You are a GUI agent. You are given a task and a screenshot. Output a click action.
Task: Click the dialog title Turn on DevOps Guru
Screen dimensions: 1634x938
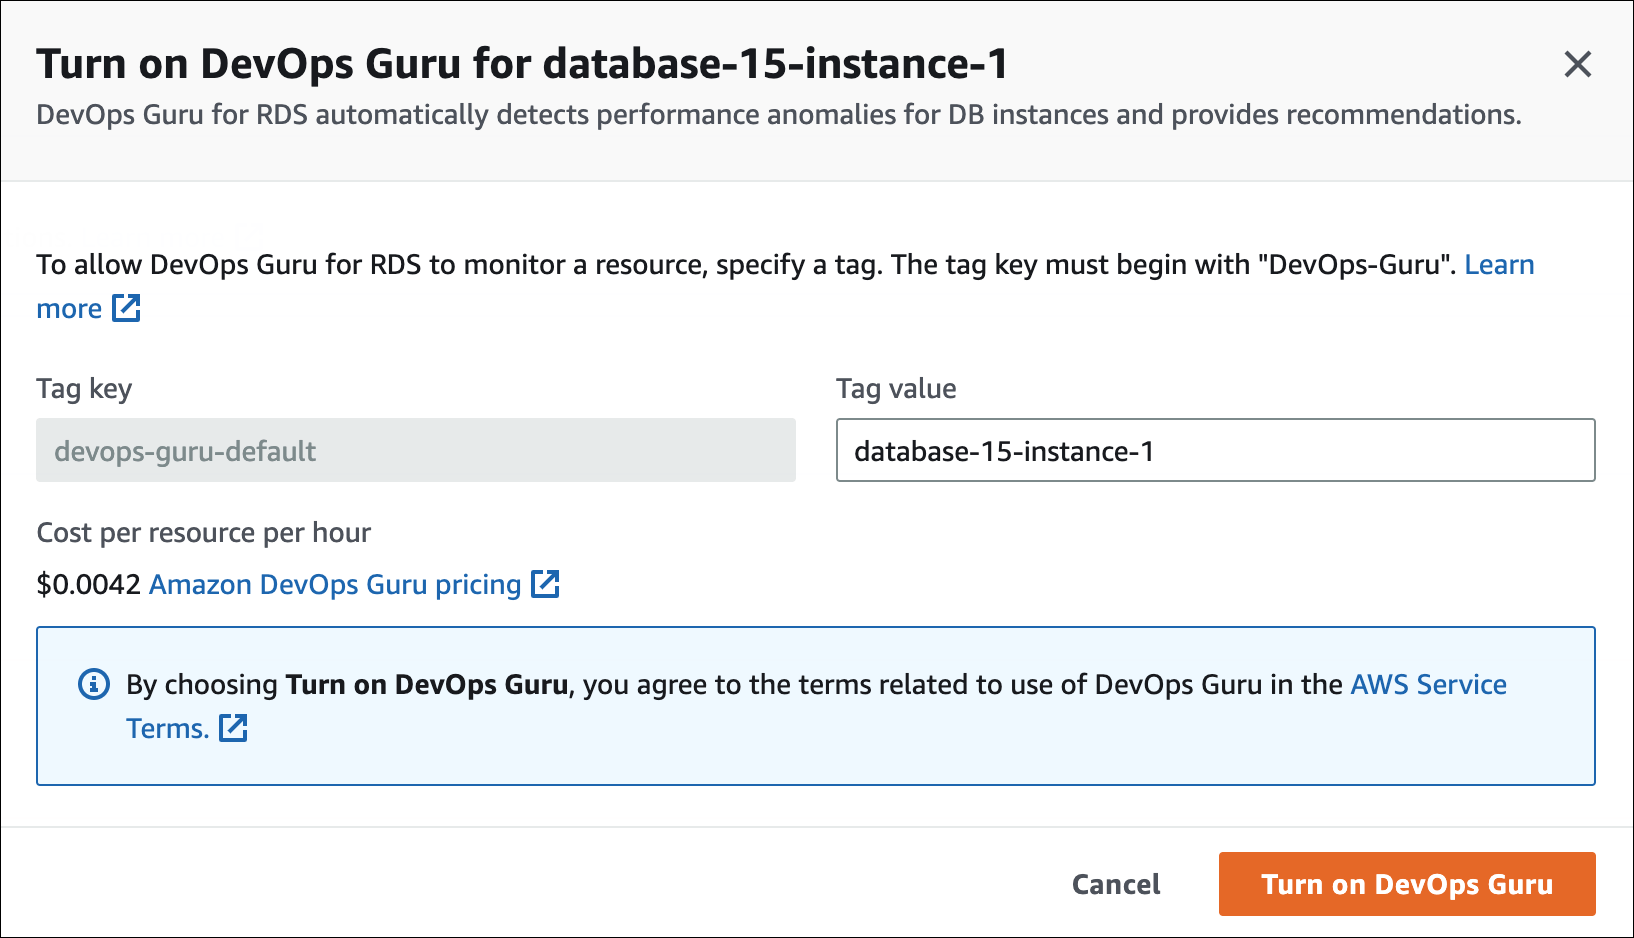pos(522,63)
